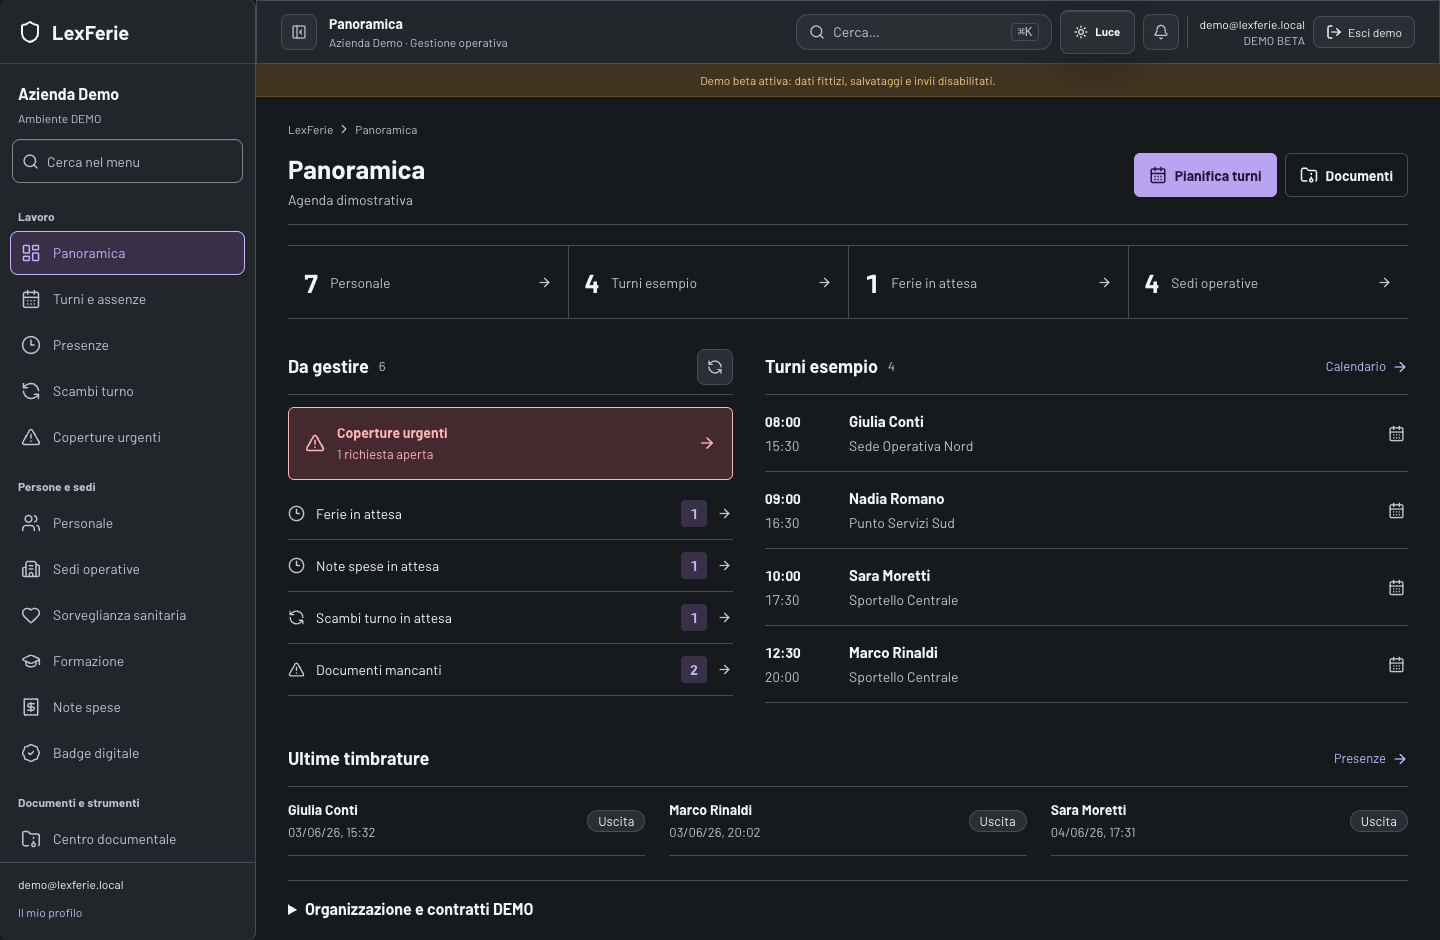Open Note spese in the sidebar

tap(127, 707)
